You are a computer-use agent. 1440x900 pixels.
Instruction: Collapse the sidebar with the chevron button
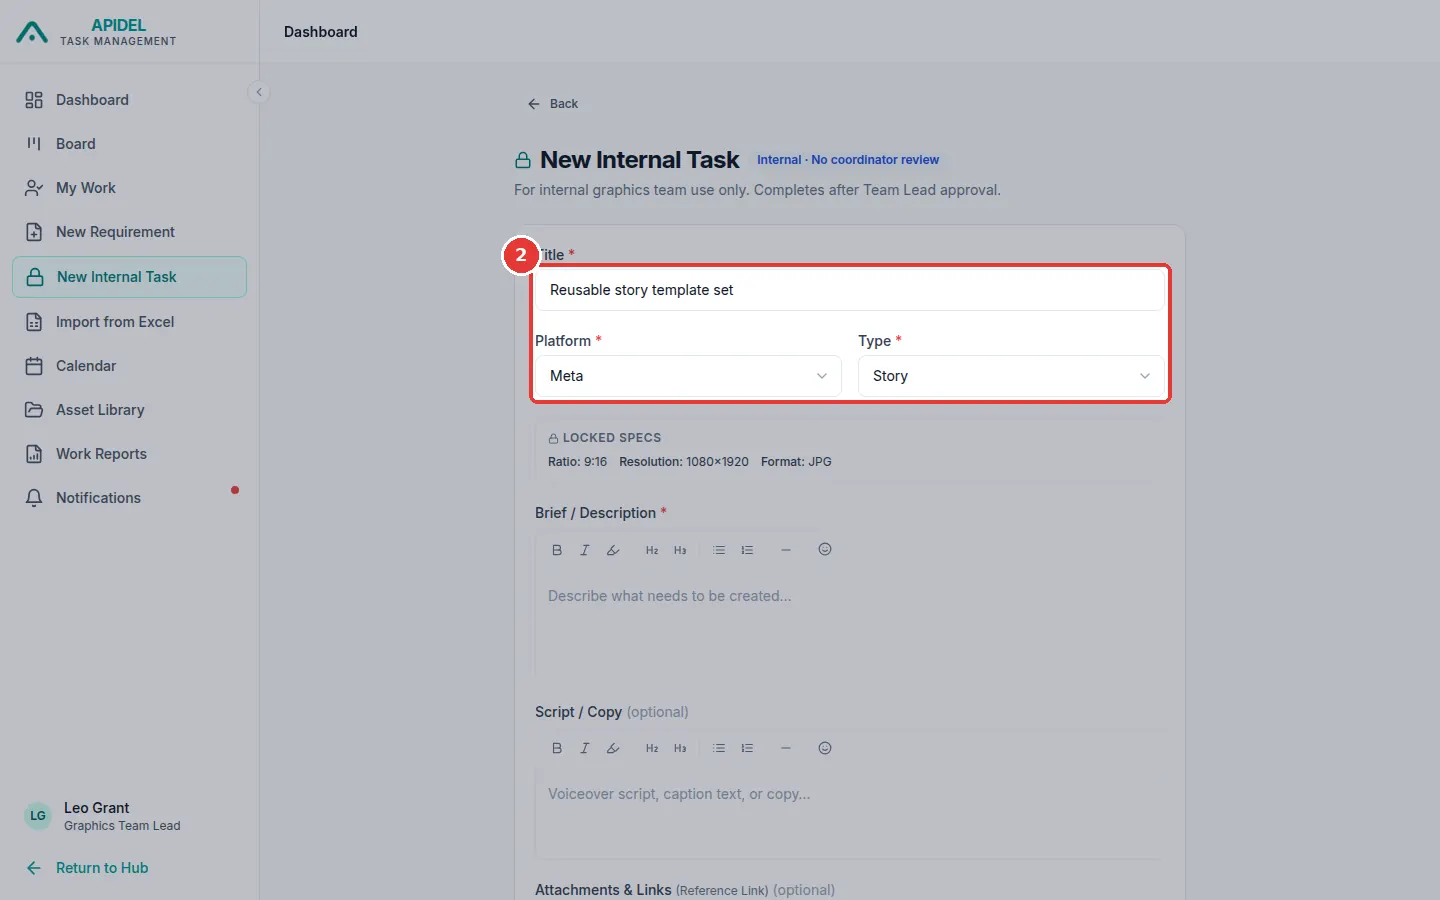[259, 92]
